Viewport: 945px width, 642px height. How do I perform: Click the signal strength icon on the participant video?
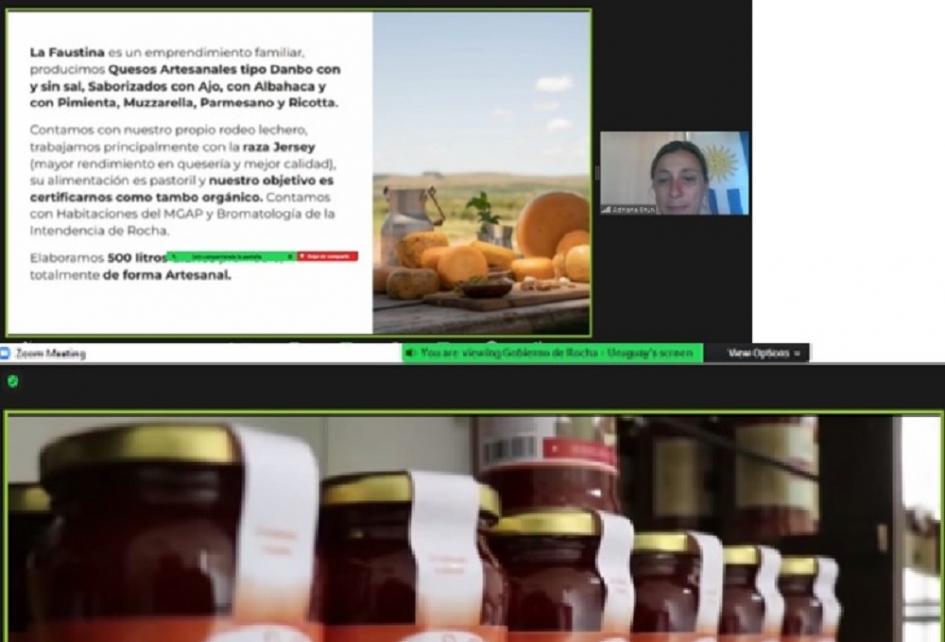pos(606,210)
